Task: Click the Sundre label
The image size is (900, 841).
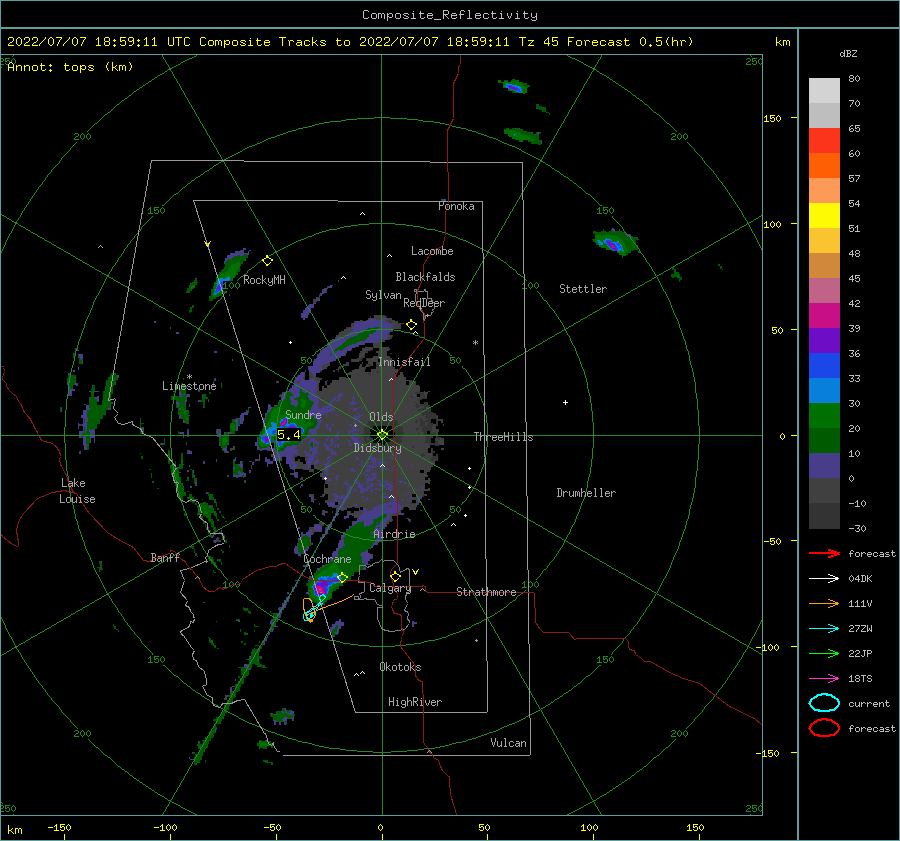Action: coord(303,414)
